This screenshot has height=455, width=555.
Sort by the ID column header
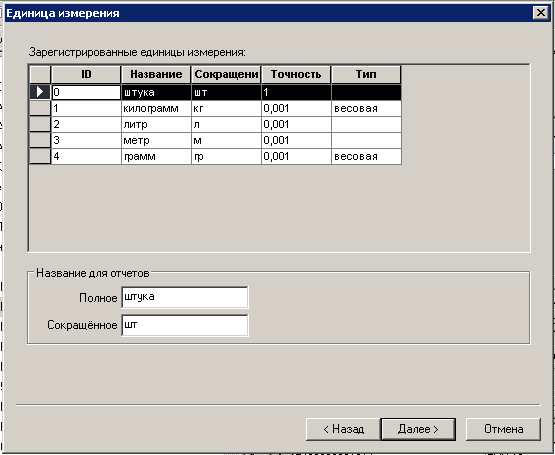(86, 74)
